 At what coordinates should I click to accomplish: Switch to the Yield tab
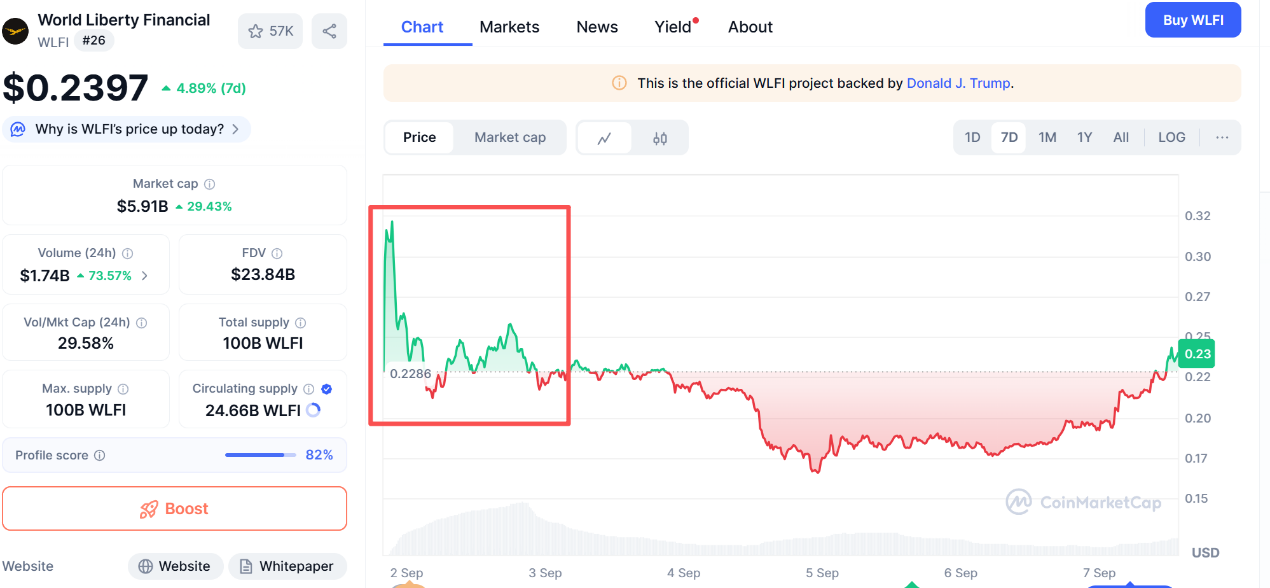pos(673,27)
